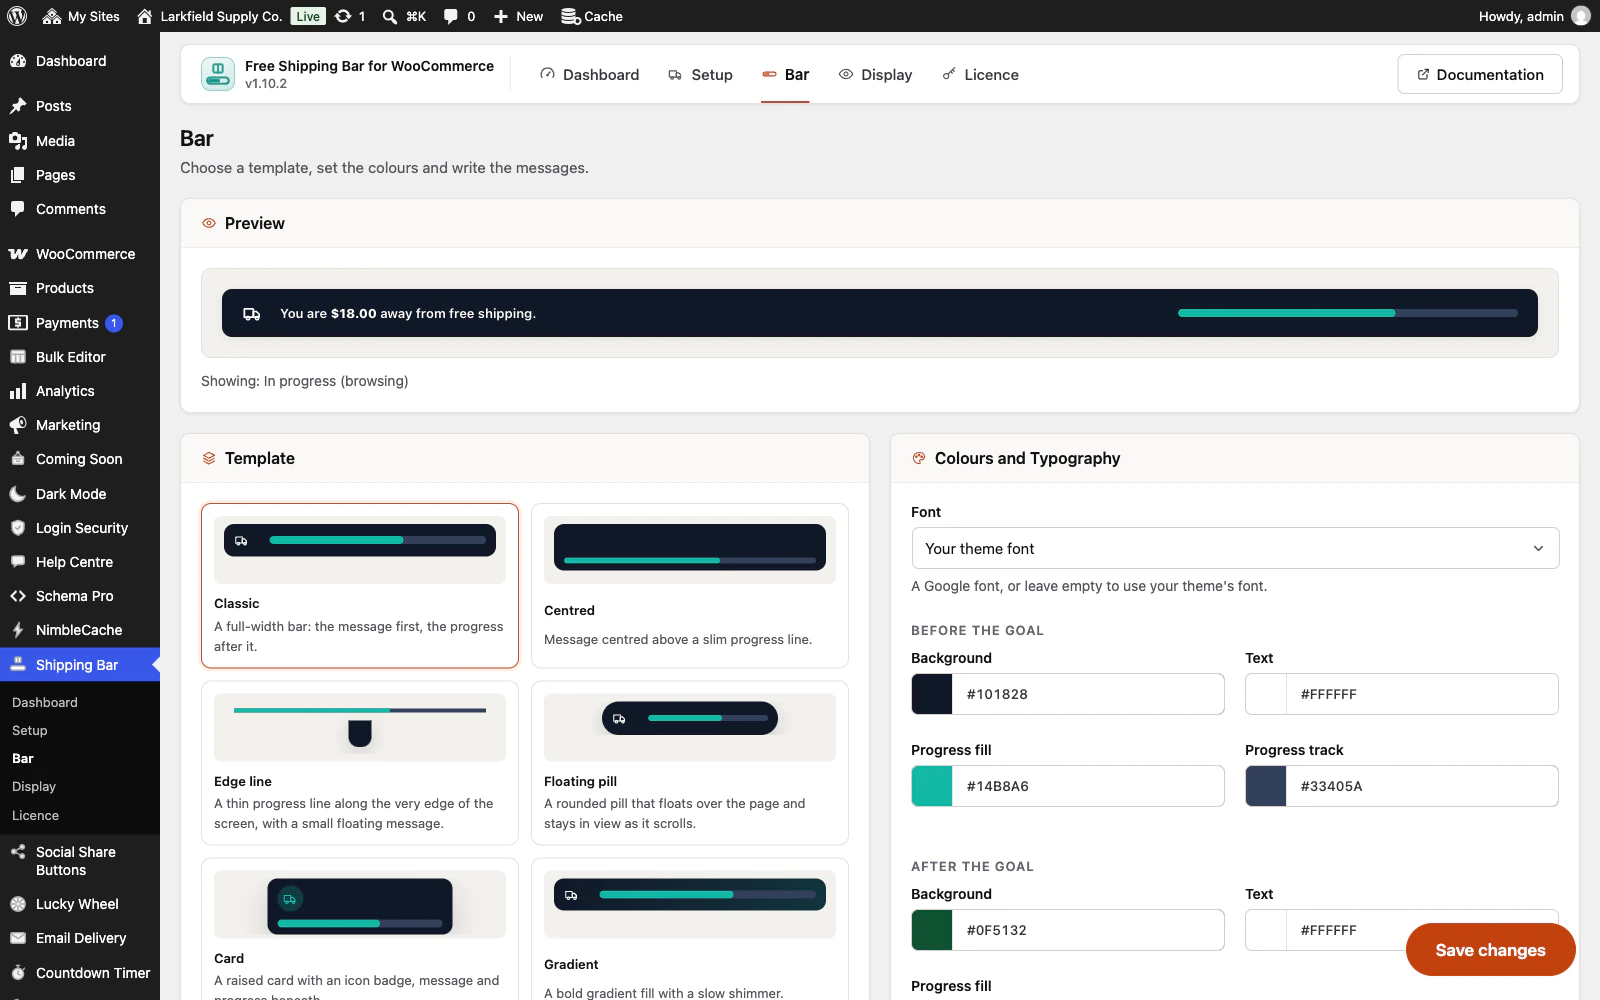Click the Countdown Timer stopwatch icon

18,973
